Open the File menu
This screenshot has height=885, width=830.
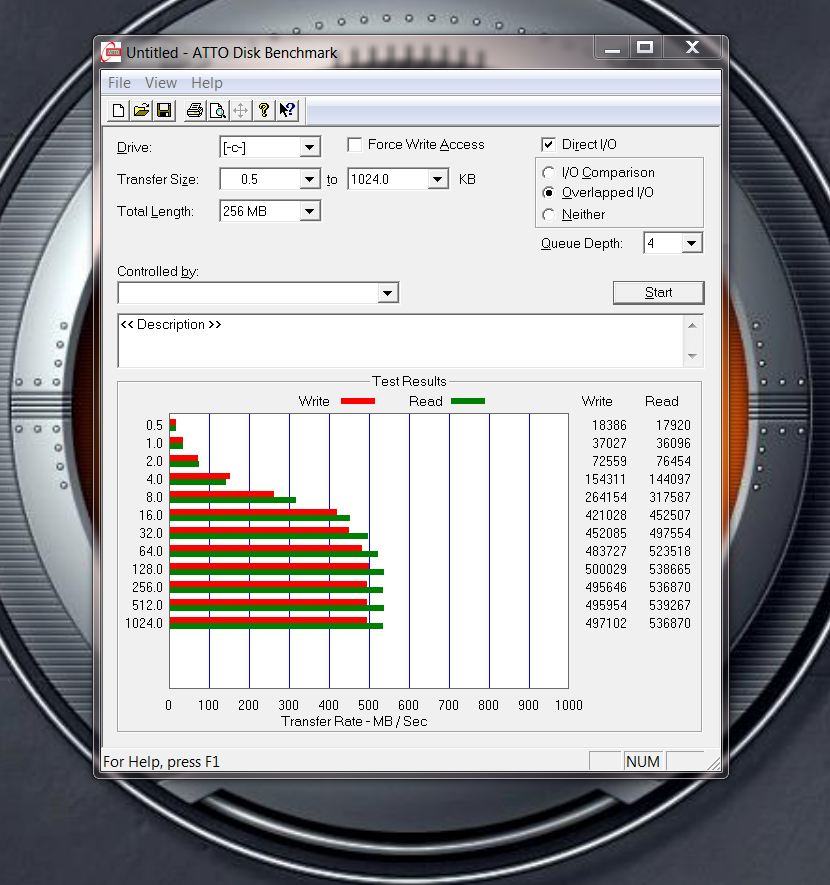pos(119,83)
